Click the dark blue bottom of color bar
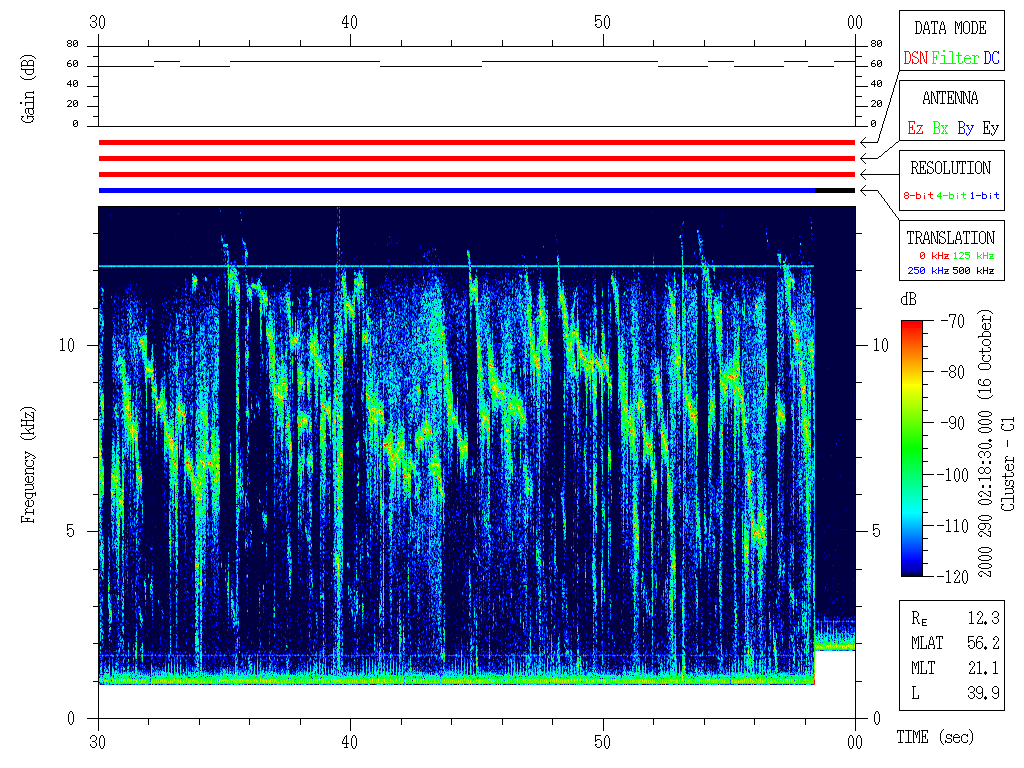The image size is (1024, 768). tap(912, 569)
